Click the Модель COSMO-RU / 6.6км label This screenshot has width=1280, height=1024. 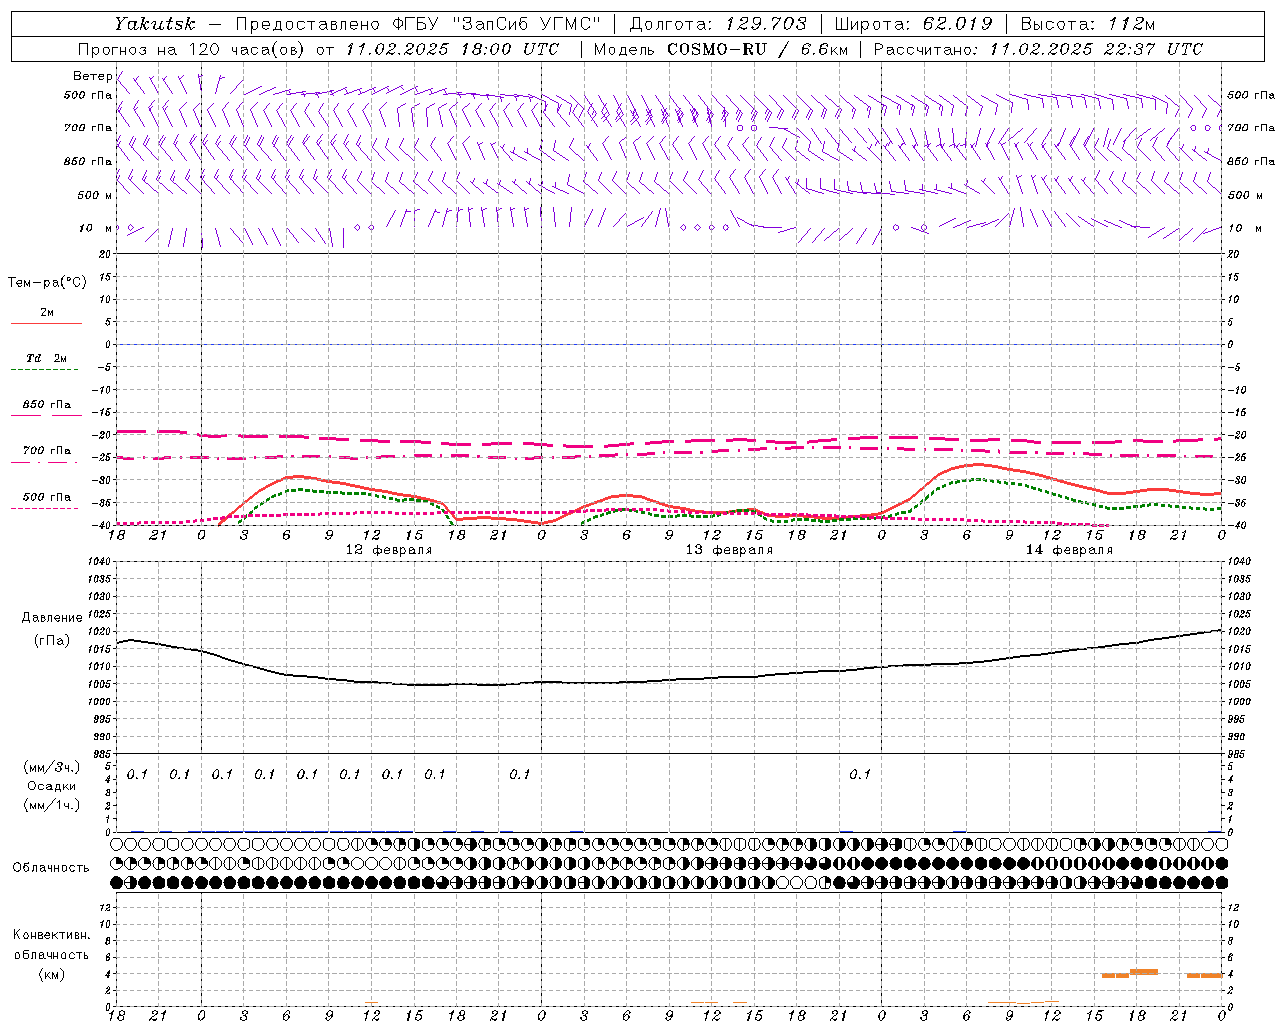tap(720, 49)
